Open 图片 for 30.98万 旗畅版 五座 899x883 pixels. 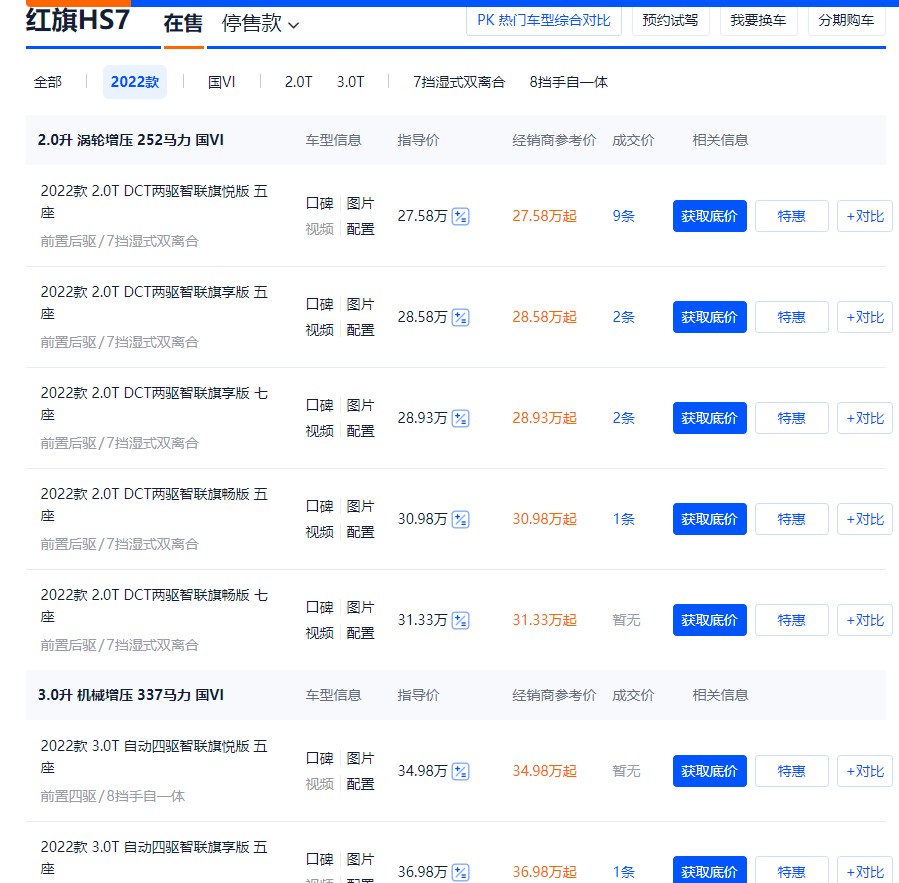(360, 506)
